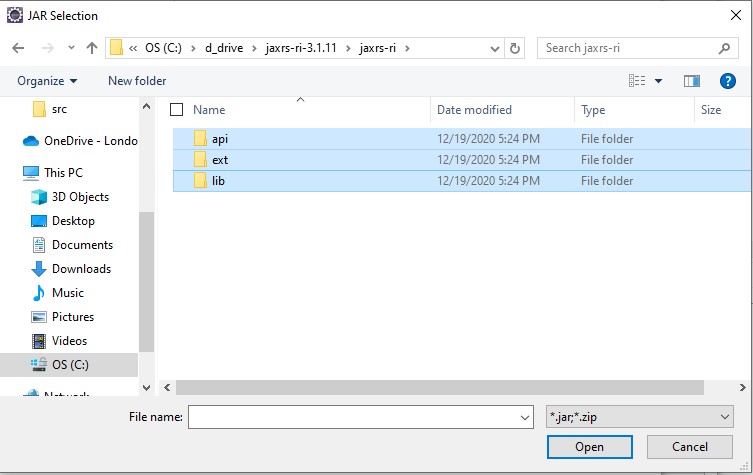Go to Desktop in the sidebar
Viewport: 753px width, 475px height.
point(63,221)
